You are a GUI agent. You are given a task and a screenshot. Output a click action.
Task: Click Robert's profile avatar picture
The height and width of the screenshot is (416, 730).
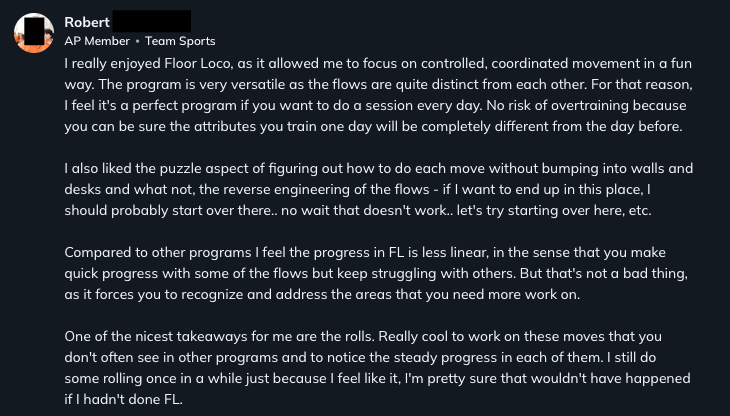(x=34, y=31)
